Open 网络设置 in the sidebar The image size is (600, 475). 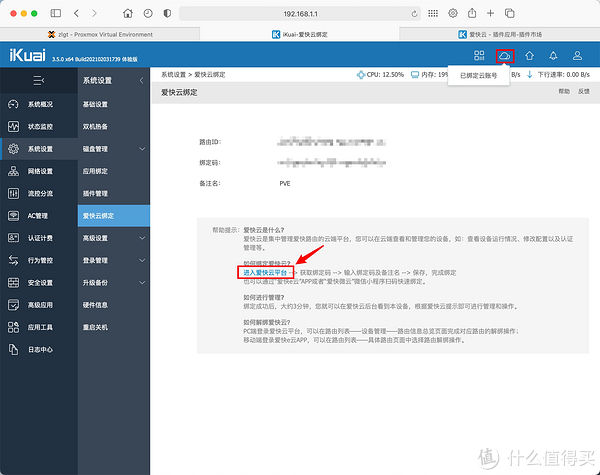[39, 171]
